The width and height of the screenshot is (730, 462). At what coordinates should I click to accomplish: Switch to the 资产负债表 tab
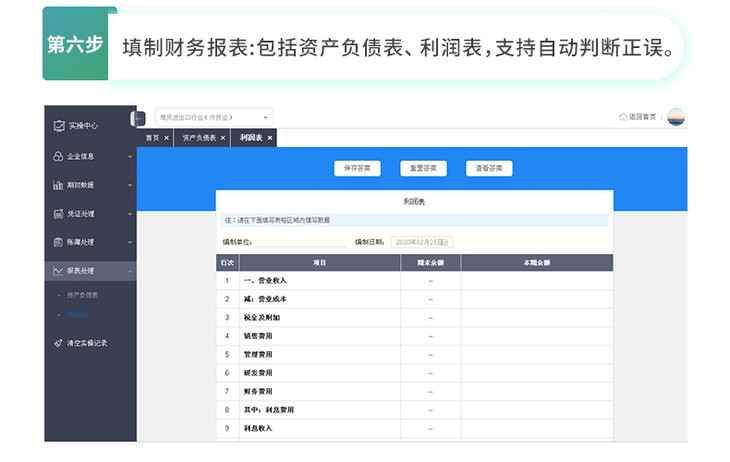(197, 138)
